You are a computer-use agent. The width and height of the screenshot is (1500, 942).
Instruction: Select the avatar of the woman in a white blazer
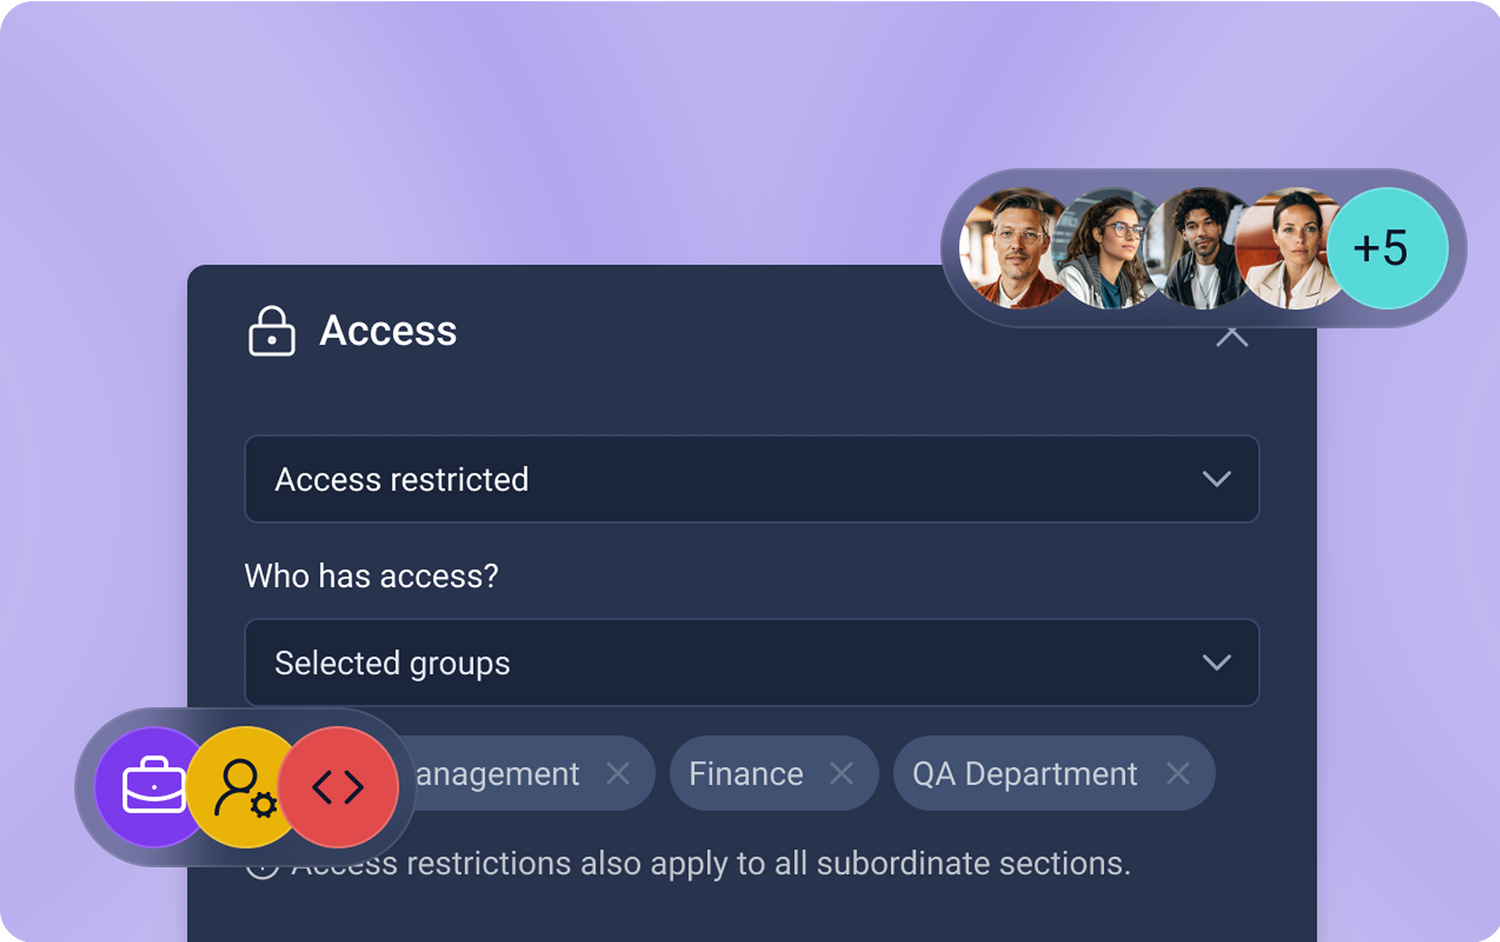1288,249
